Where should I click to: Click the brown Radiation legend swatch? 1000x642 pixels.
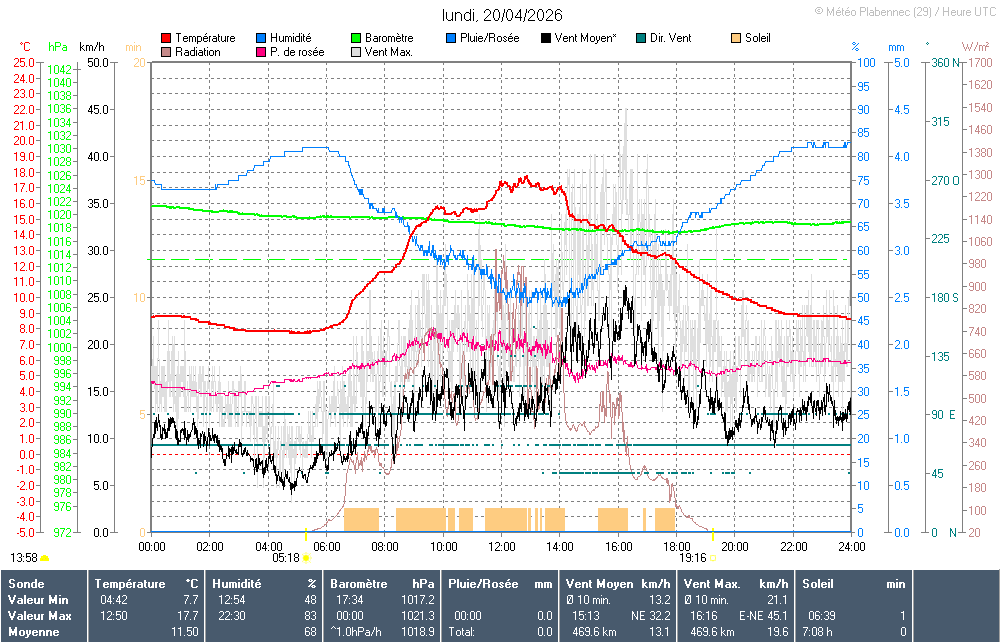click(x=166, y=52)
